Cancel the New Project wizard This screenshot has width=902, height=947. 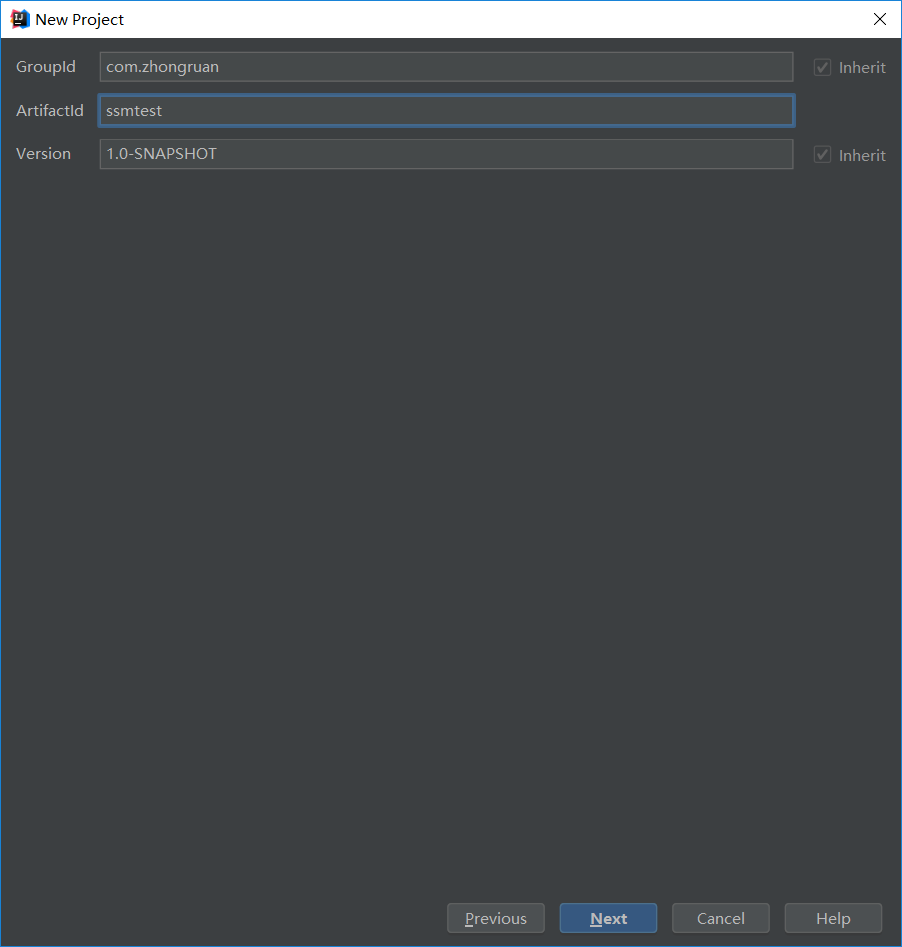point(721,918)
